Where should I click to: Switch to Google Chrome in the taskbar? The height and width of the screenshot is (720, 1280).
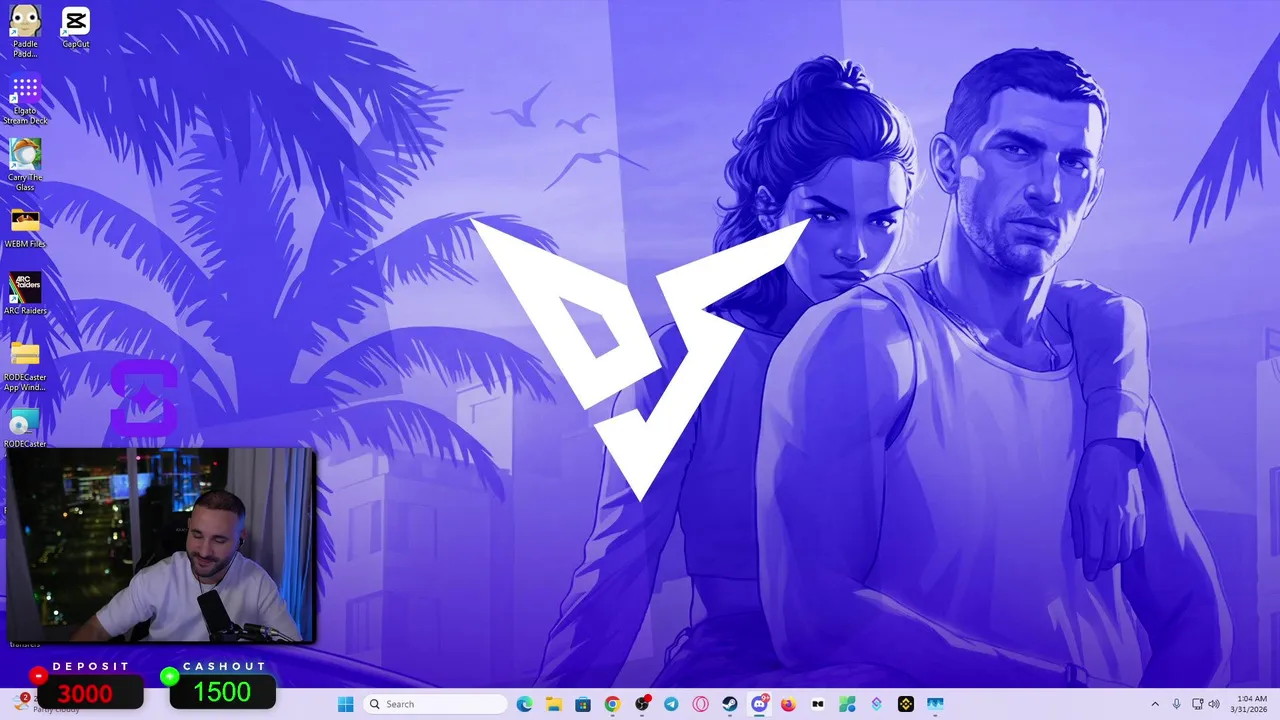pos(612,704)
